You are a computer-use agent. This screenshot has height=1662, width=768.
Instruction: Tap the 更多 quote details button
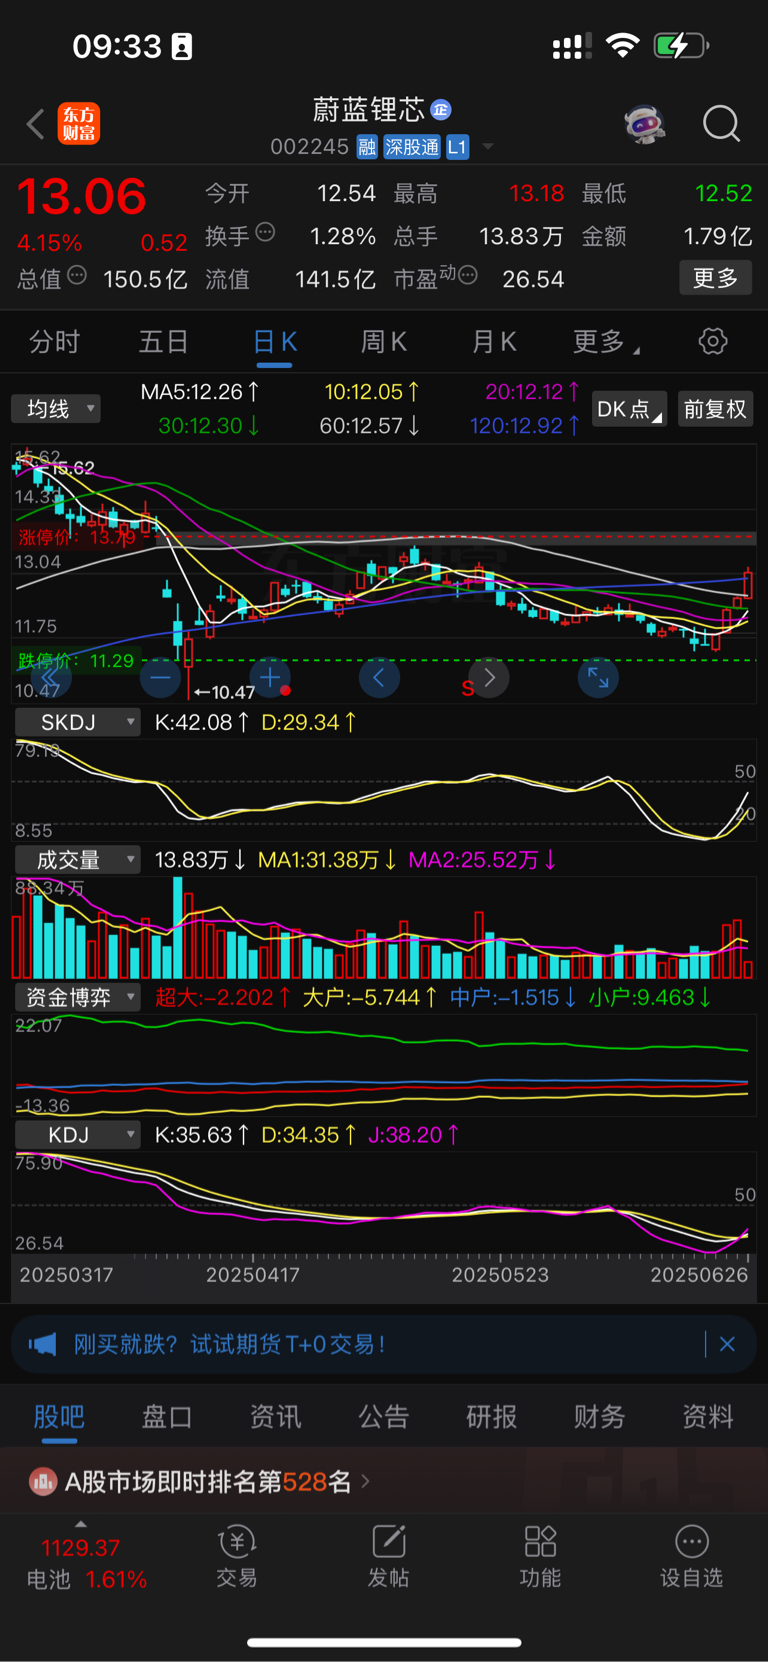(716, 278)
